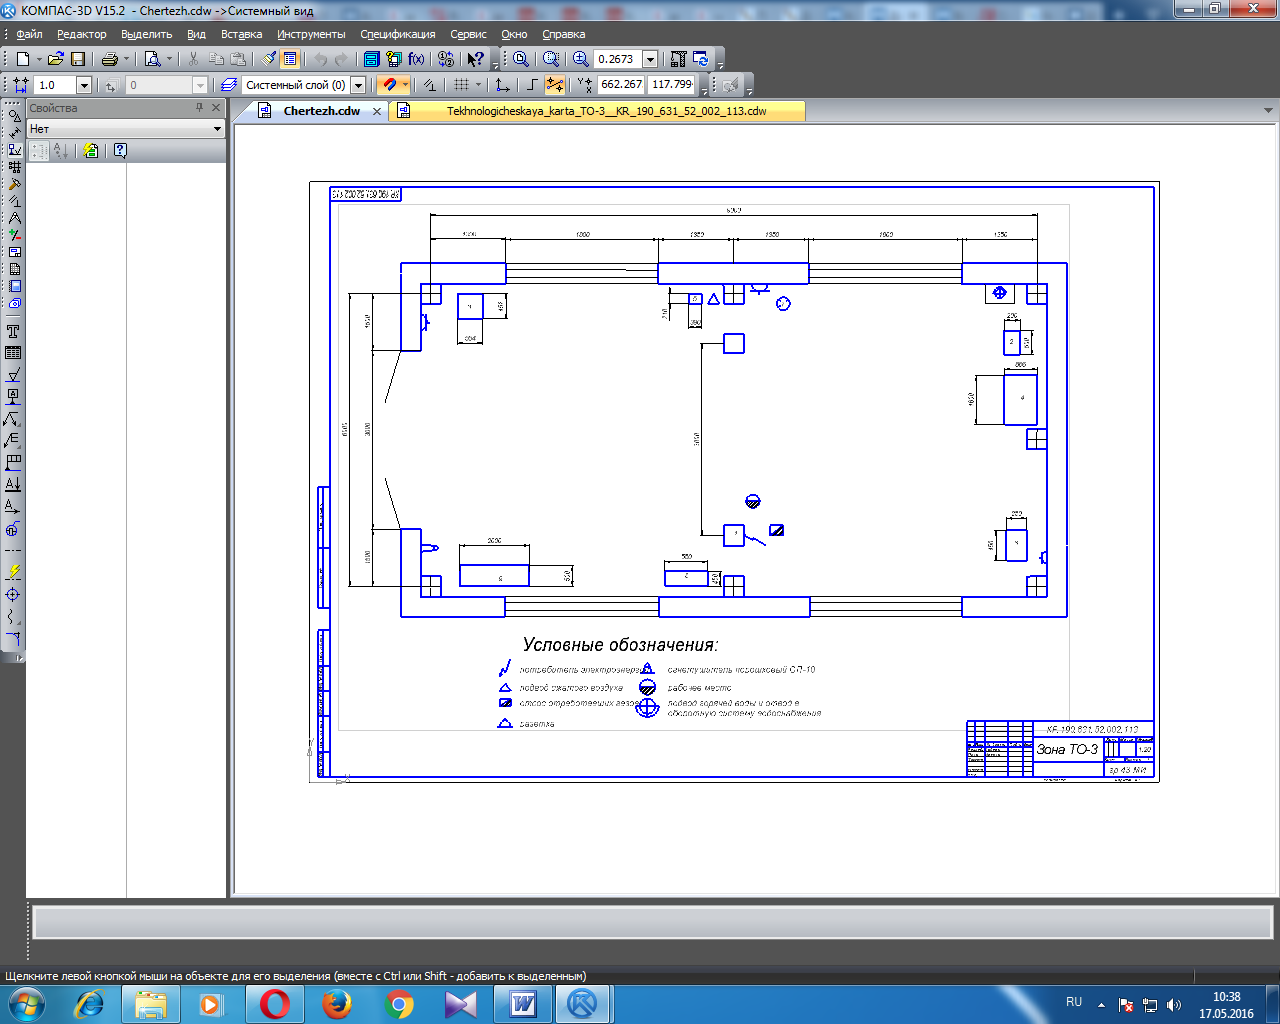Launch Firefox from the taskbar
Viewport: 1280px width, 1024px height.
(x=337, y=1004)
